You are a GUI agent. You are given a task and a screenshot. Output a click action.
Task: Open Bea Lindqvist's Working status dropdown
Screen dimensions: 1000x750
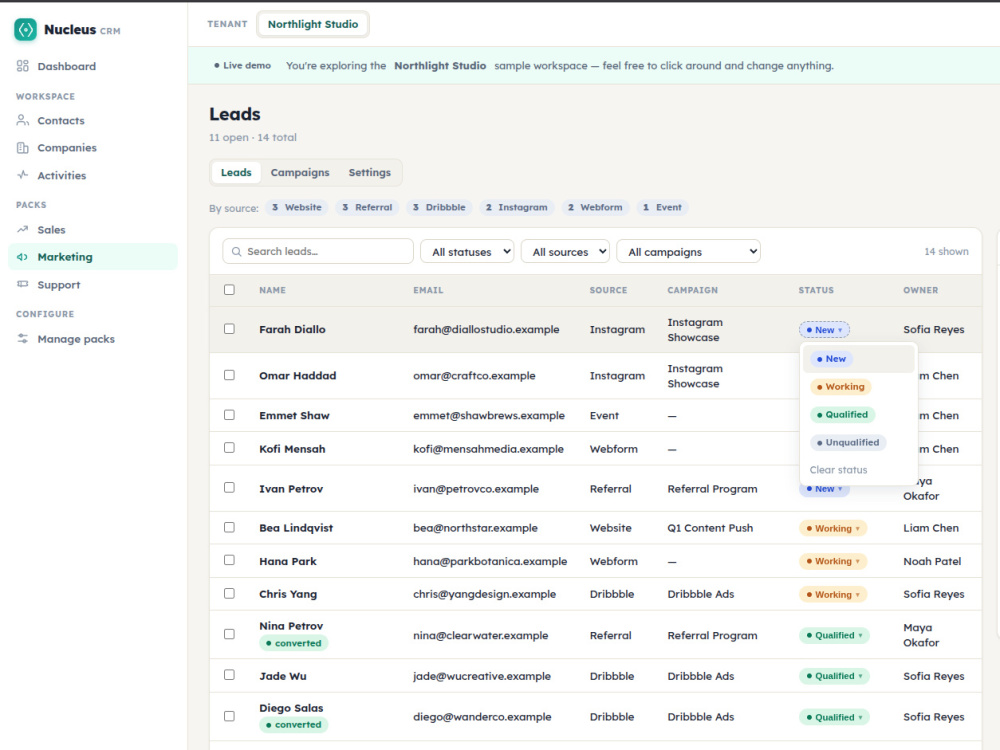833,528
